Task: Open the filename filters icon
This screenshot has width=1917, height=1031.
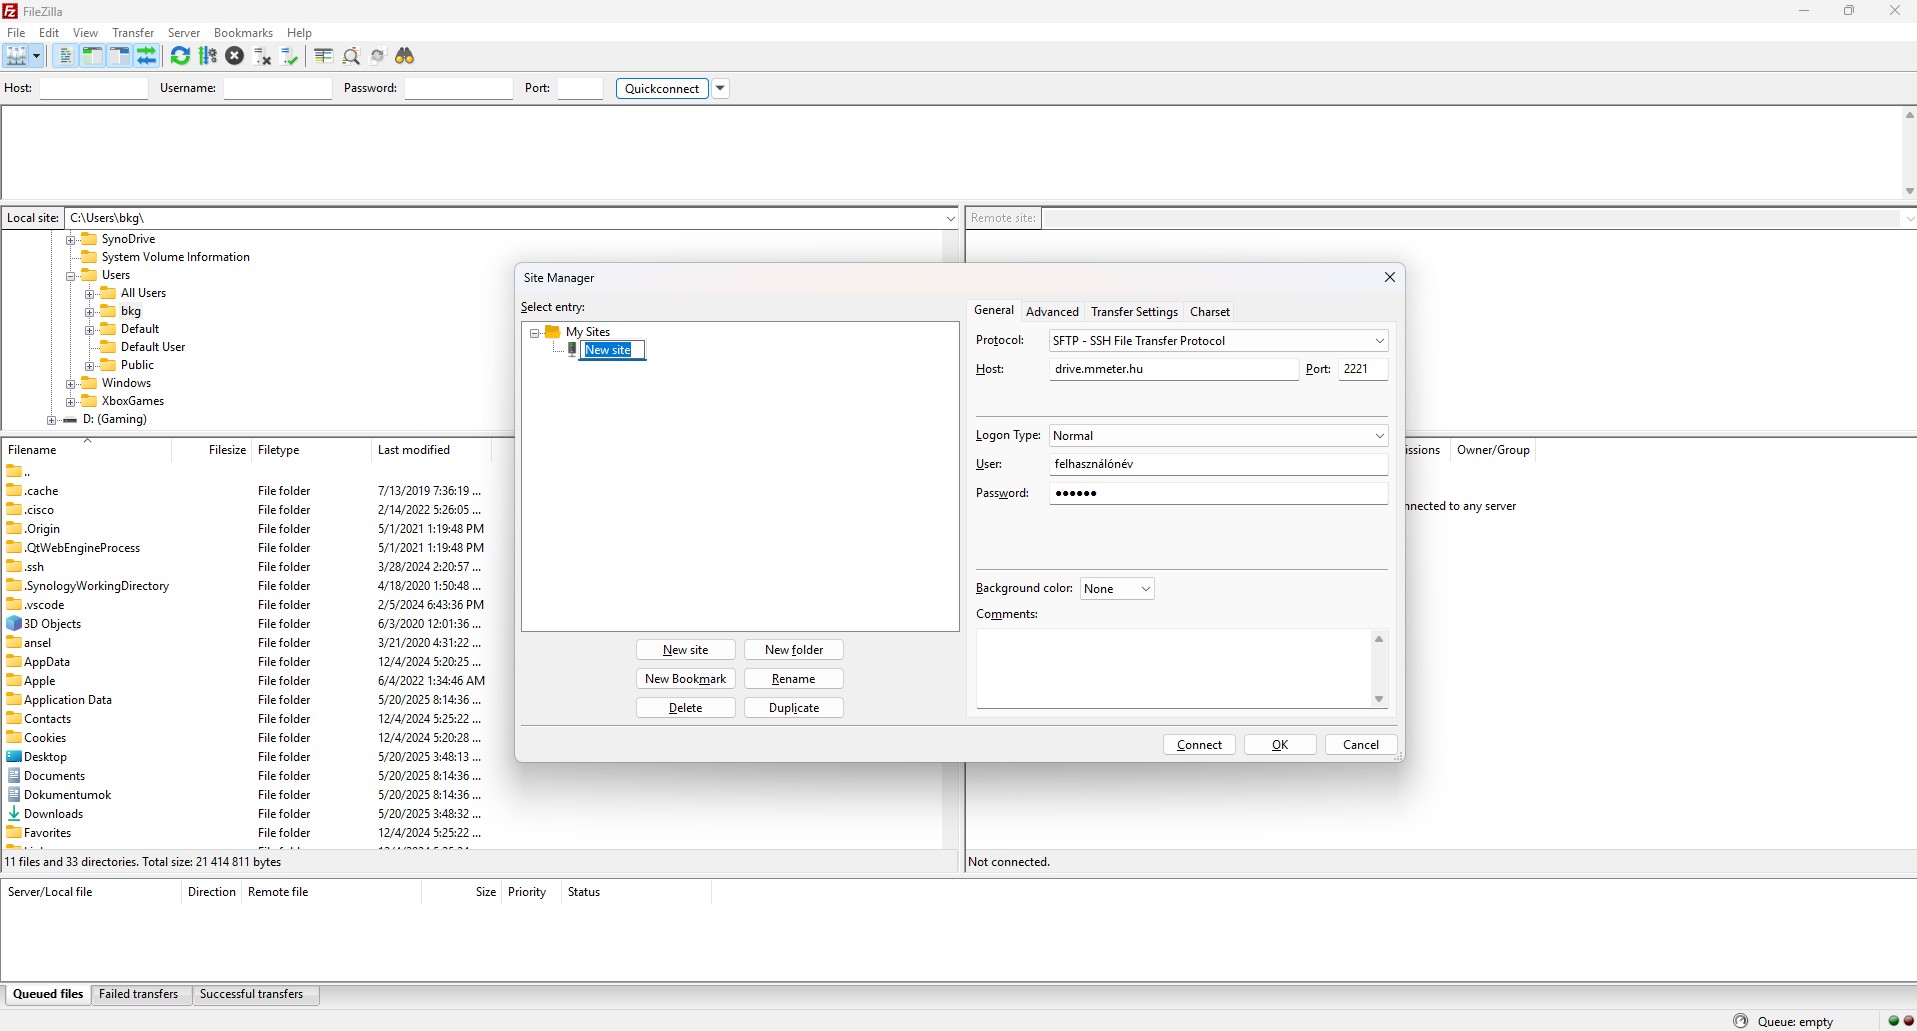Action: click(323, 56)
